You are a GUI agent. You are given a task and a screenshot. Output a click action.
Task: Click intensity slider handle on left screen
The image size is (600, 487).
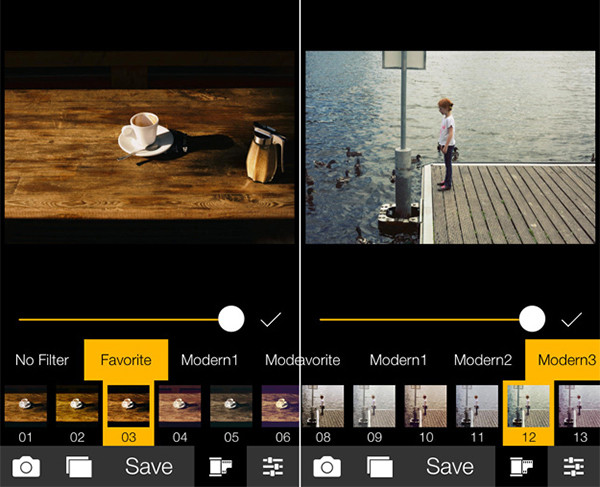pos(231,320)
